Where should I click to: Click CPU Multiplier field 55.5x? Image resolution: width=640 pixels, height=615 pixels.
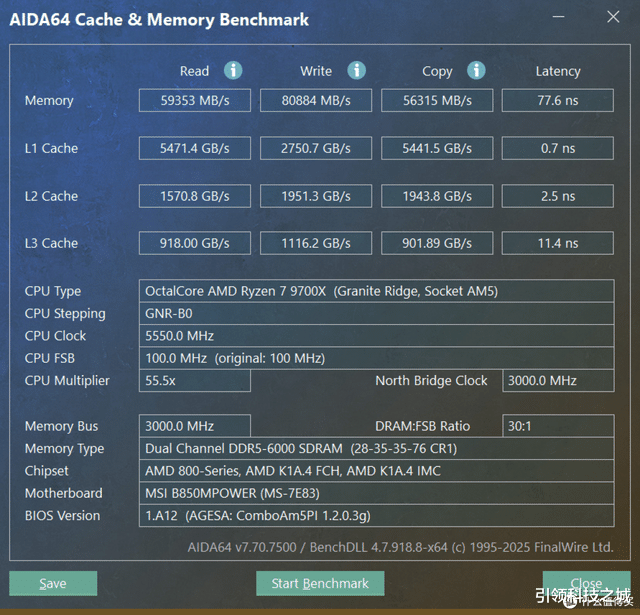pos(195,381)
